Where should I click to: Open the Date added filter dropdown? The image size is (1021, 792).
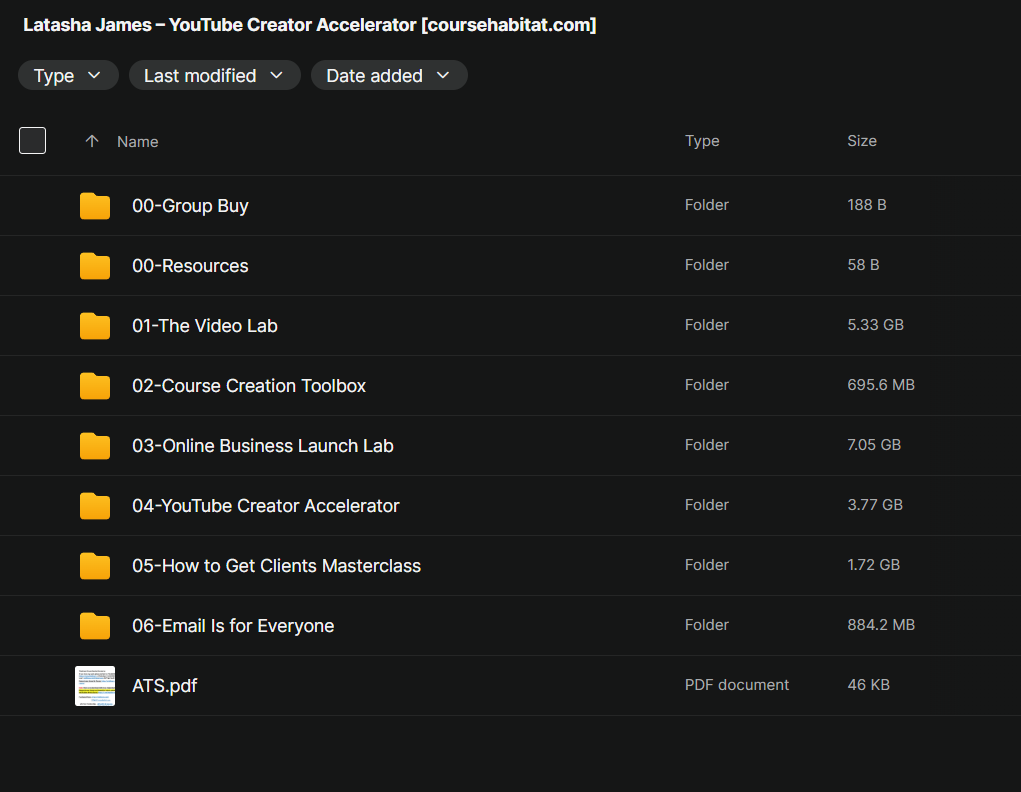[389, 76]
